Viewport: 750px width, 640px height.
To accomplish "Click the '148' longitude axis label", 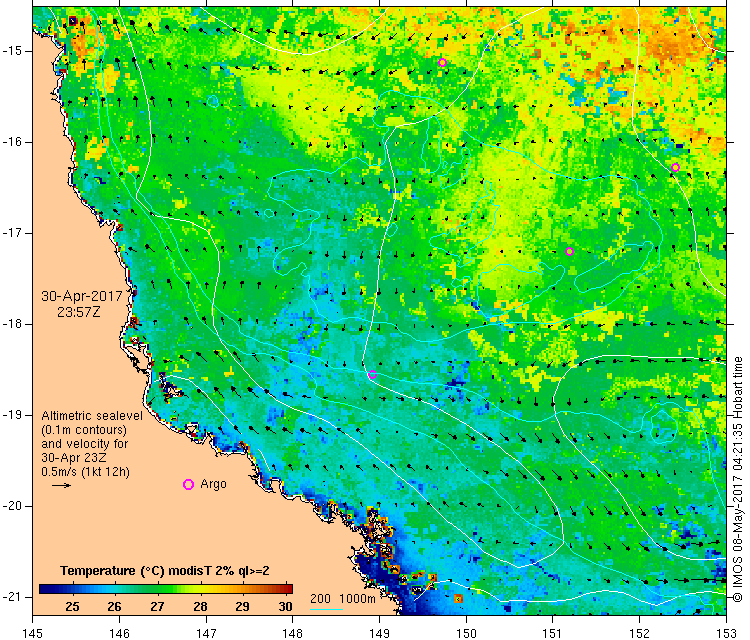I will click(293, 633).
